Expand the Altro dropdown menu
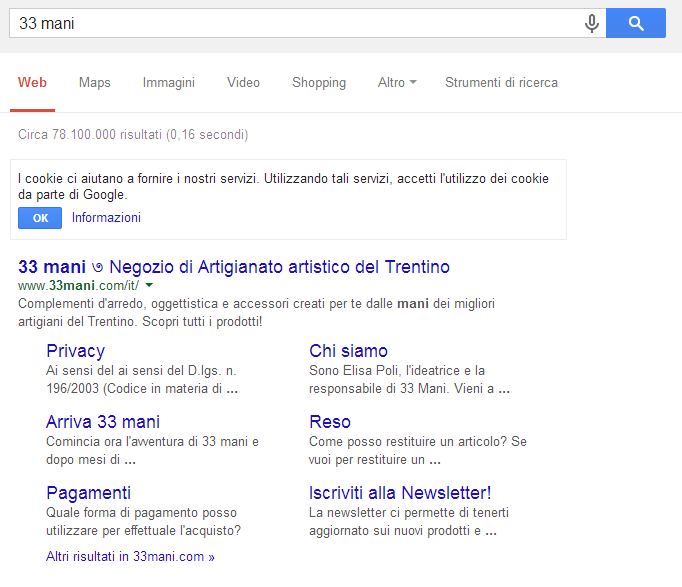This screenshot has height=587, width=682. [x=397, y=82]
